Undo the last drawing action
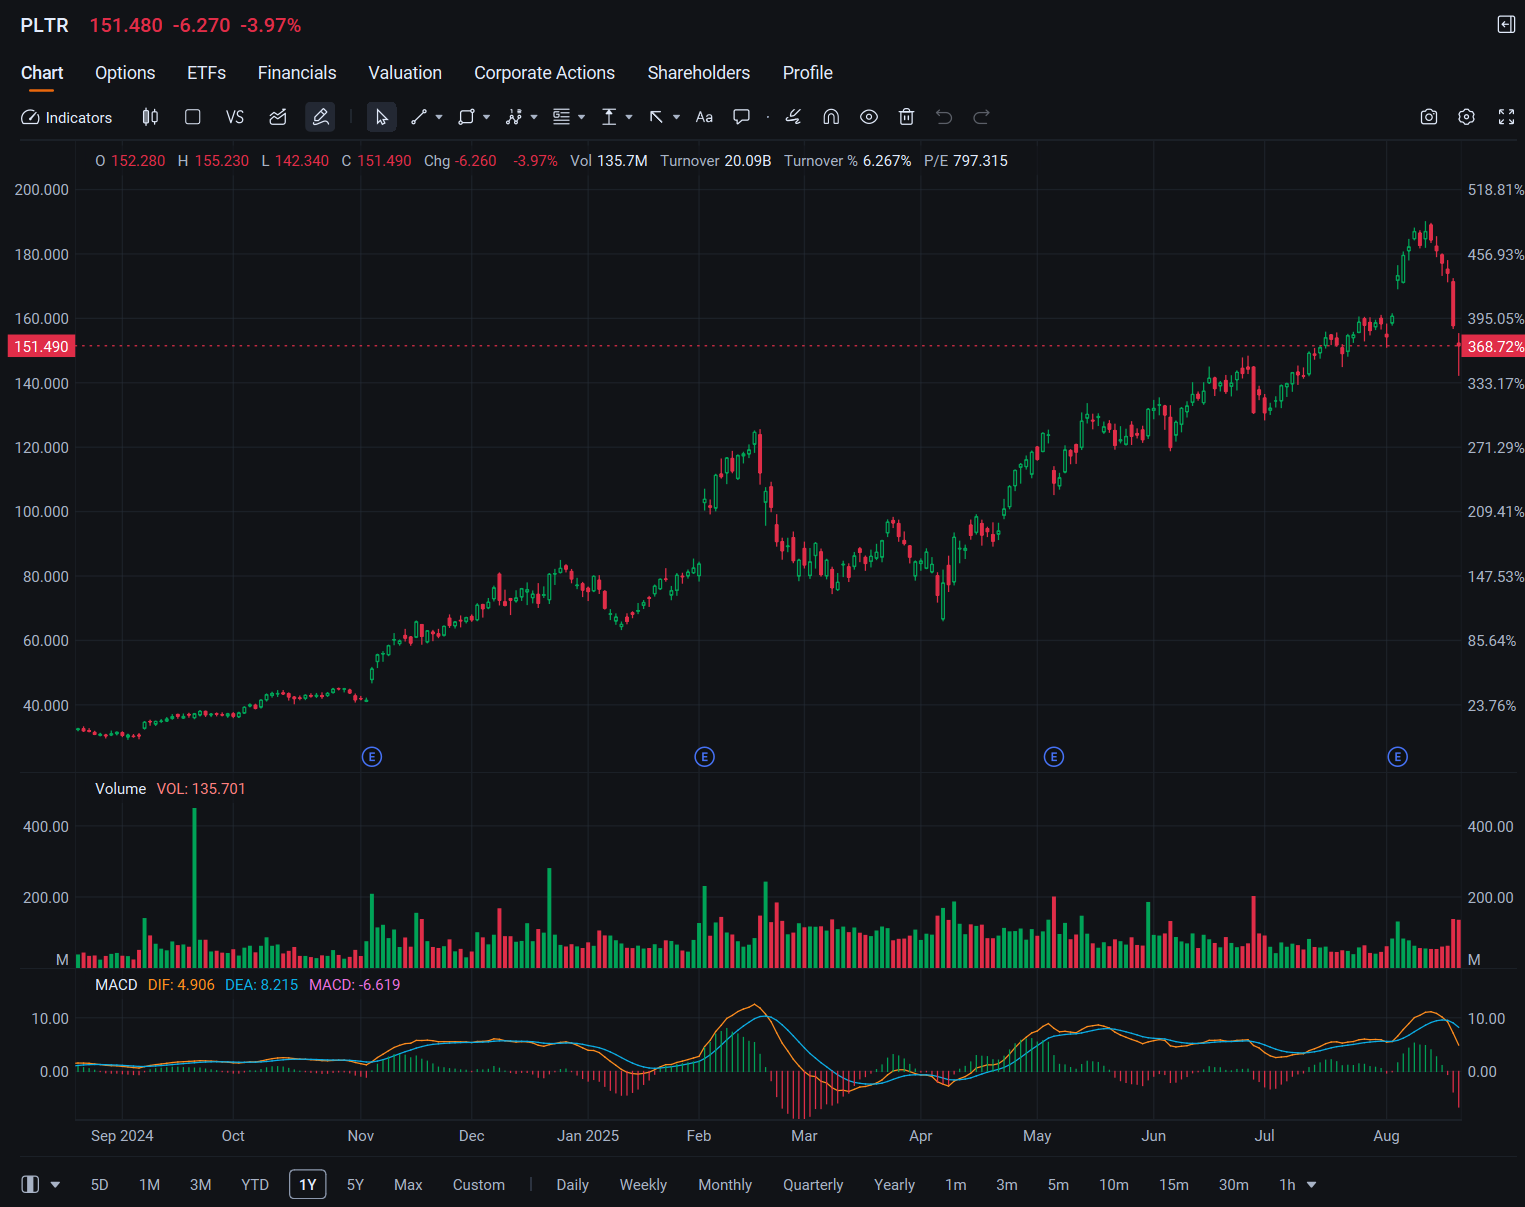 click(944, 117)
